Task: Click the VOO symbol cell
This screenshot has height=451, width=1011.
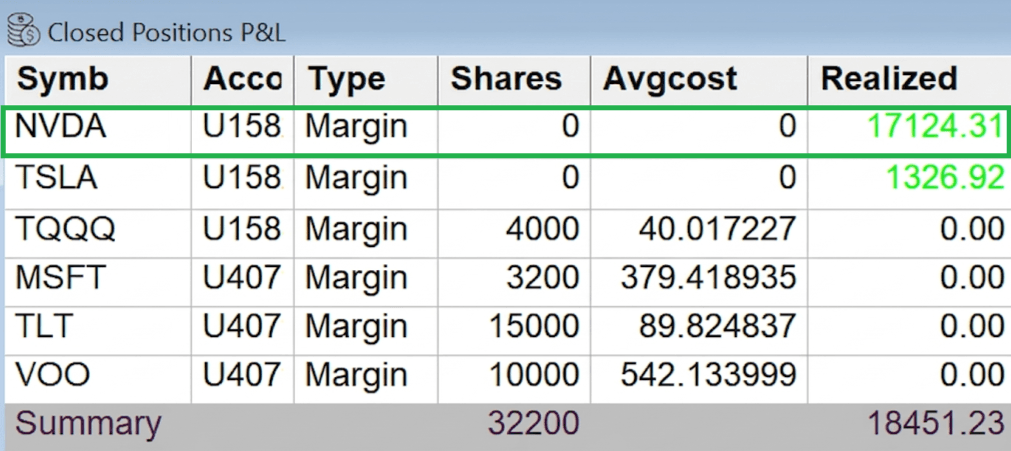Action: (53, 376)
